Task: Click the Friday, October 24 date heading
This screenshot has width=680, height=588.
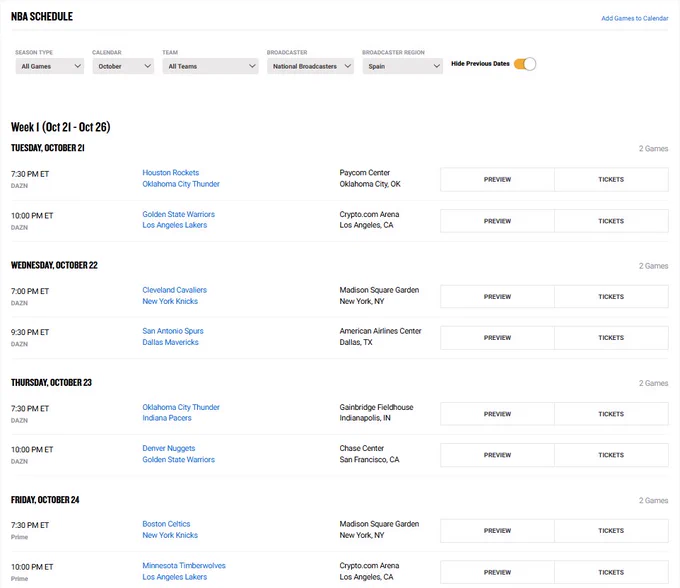Action: tap(45, 500)
